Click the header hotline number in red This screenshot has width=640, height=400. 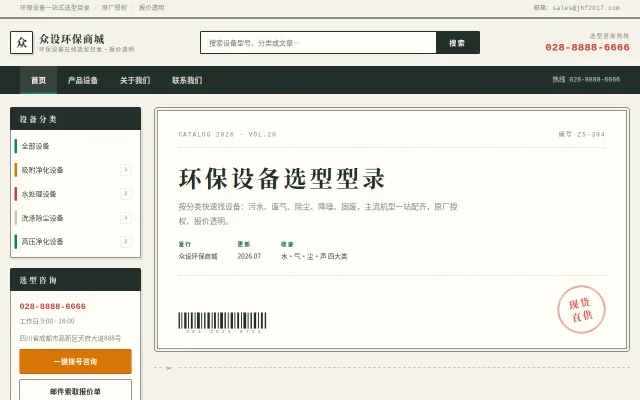tap(587, 47)
